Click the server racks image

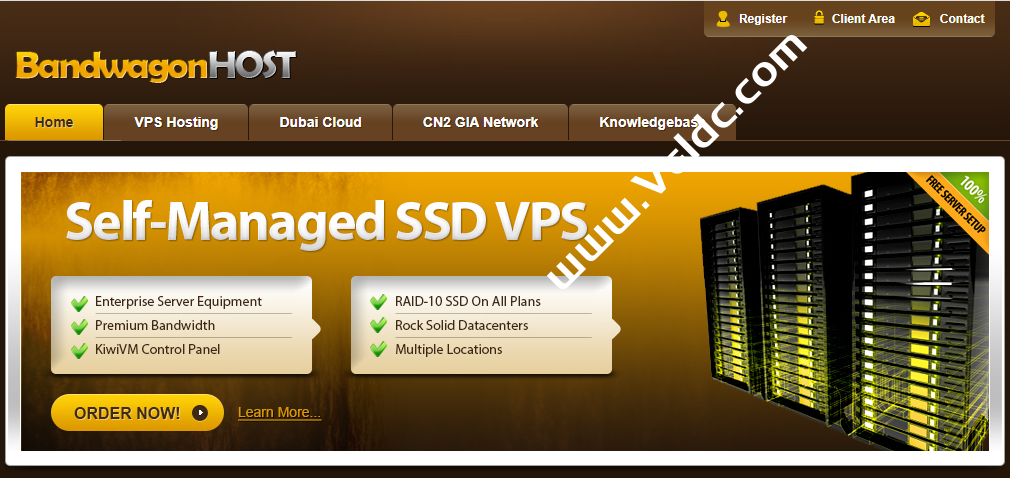[x=844, y=309]
